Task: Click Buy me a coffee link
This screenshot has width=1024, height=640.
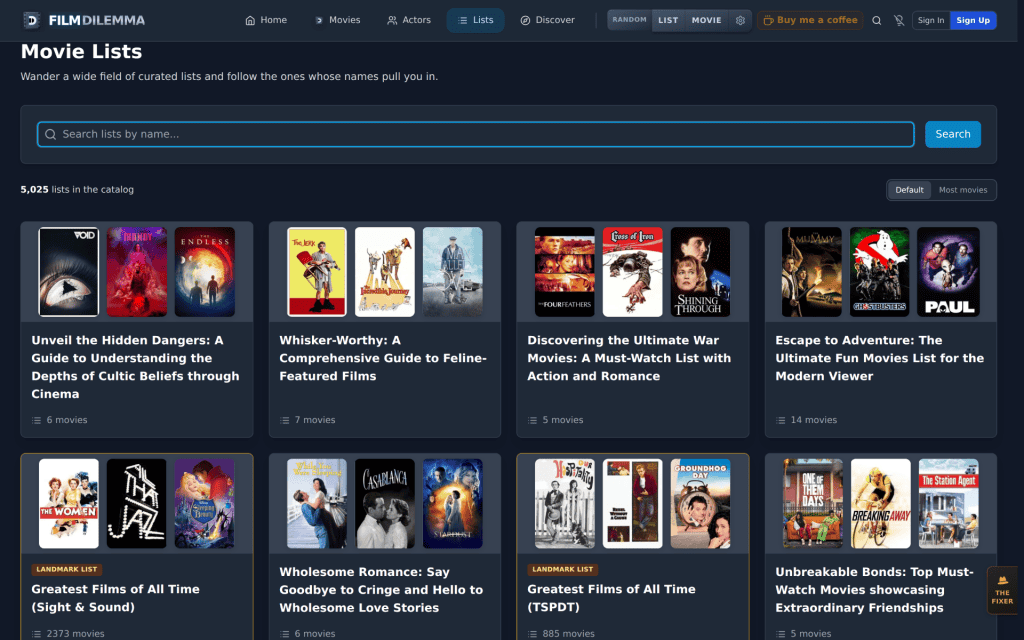Action: (x=810, y=20)
